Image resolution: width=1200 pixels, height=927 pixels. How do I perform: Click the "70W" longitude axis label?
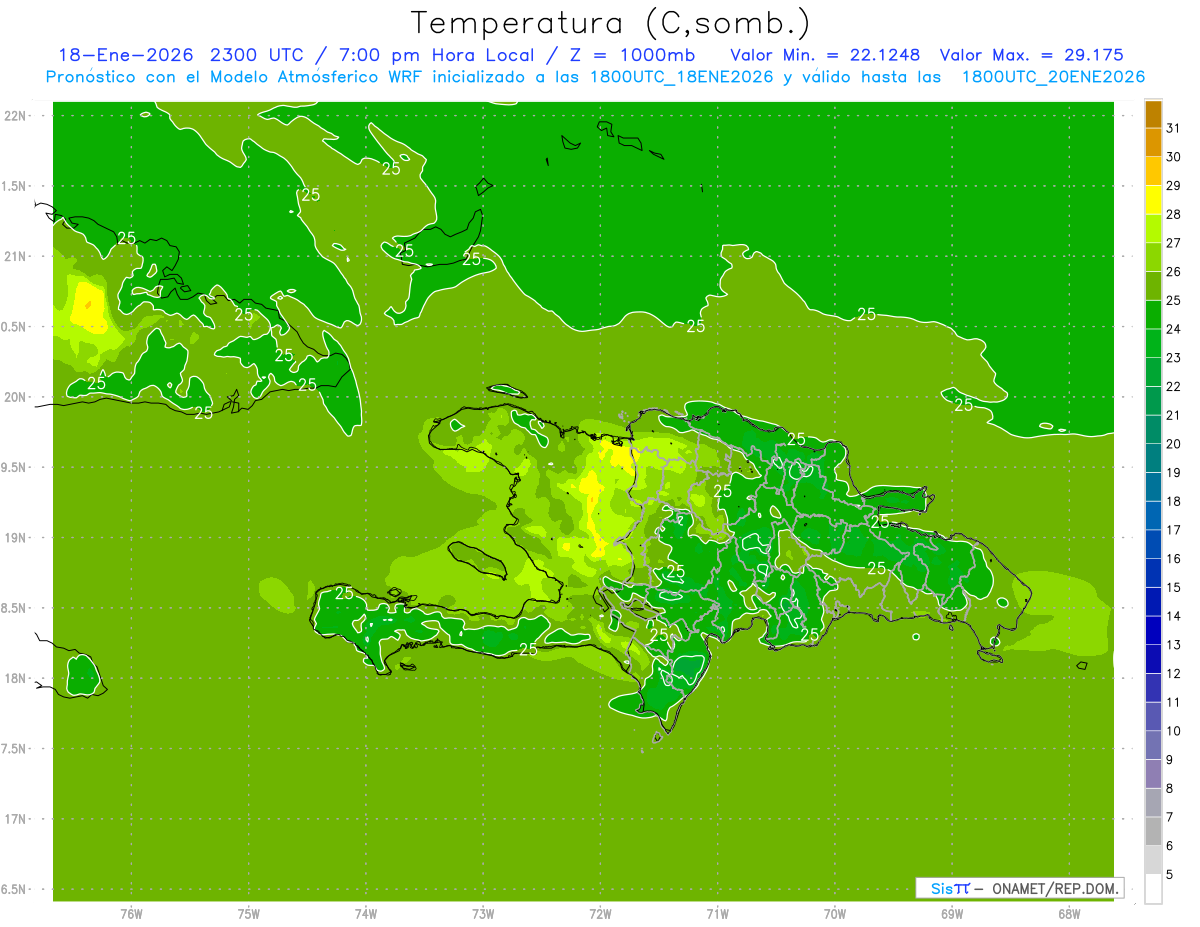[x=835, y=913]
